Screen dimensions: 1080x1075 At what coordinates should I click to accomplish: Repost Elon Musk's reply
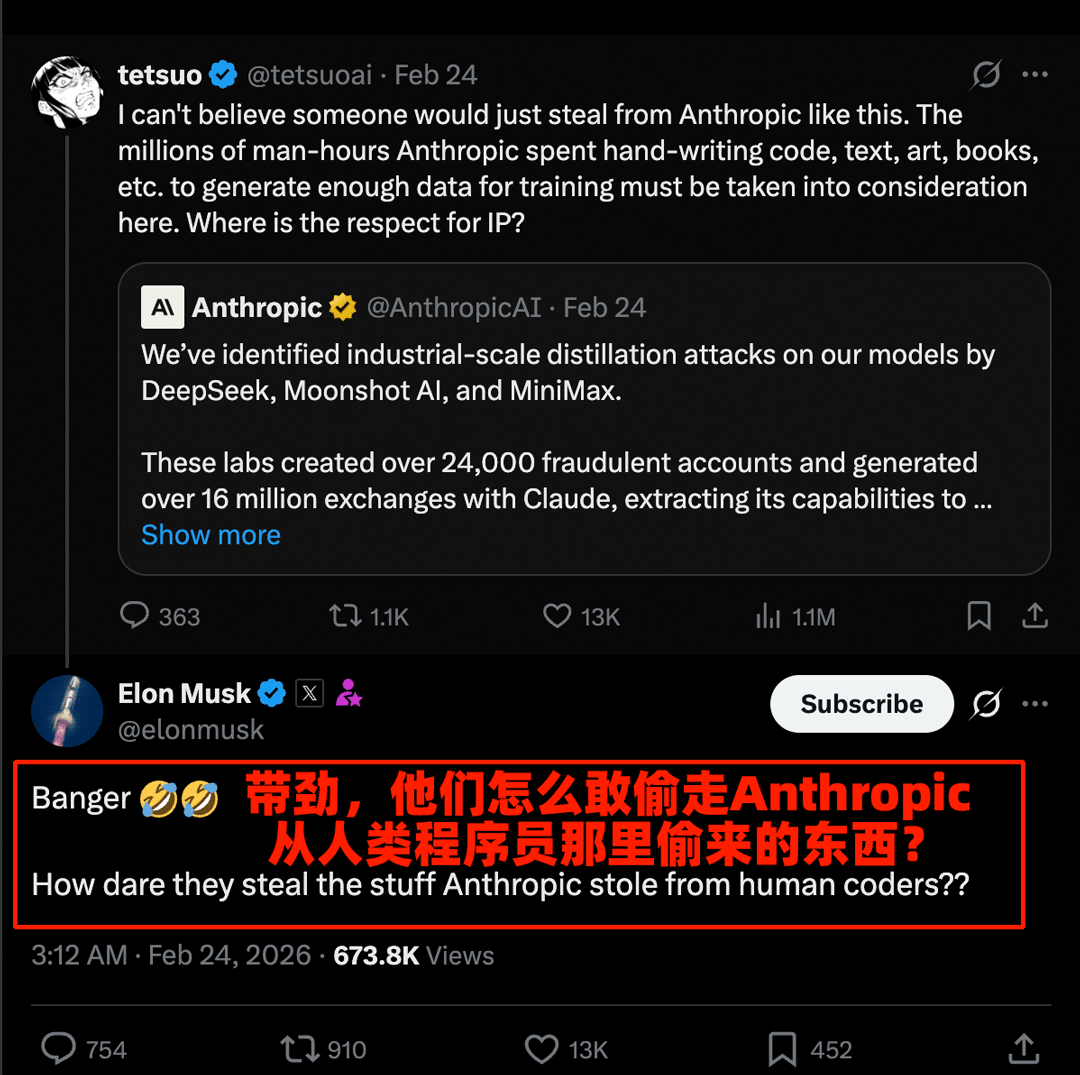pyautogui.click(x=298, y=1048)
